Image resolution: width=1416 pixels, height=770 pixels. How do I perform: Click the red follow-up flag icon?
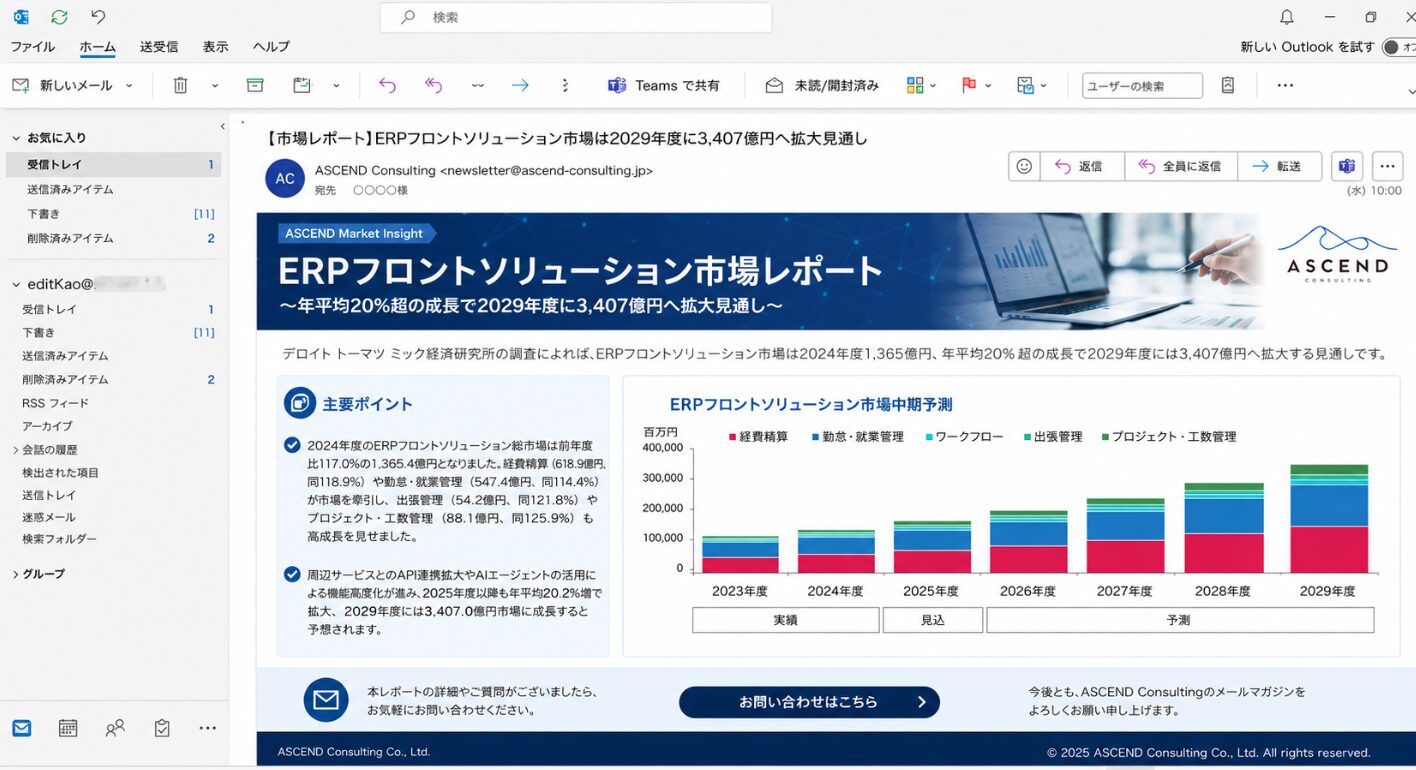click(968, 85)
